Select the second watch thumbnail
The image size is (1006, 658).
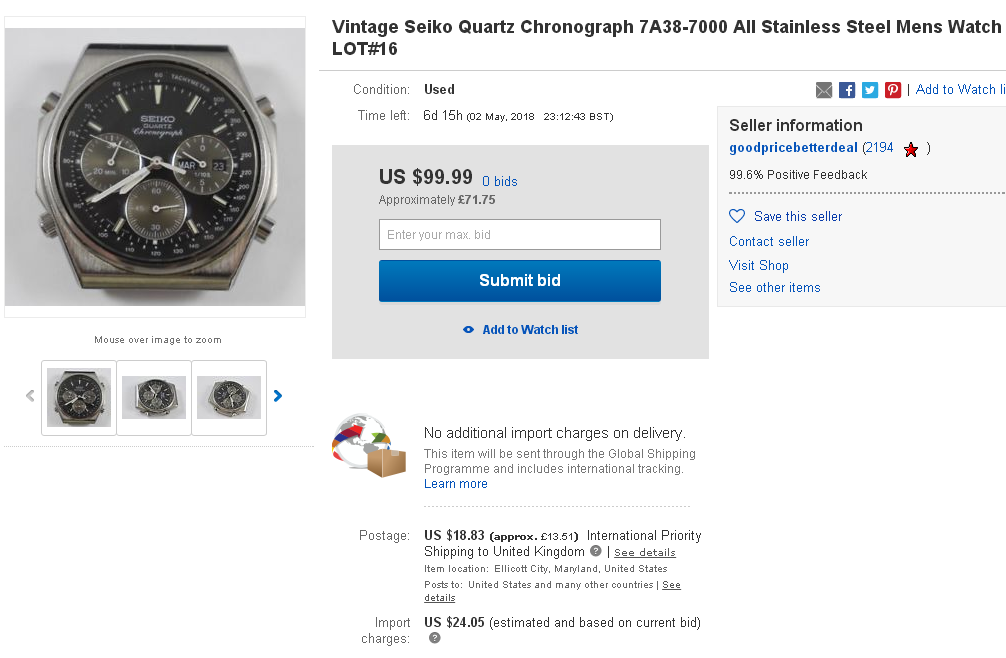click(154, 397)
